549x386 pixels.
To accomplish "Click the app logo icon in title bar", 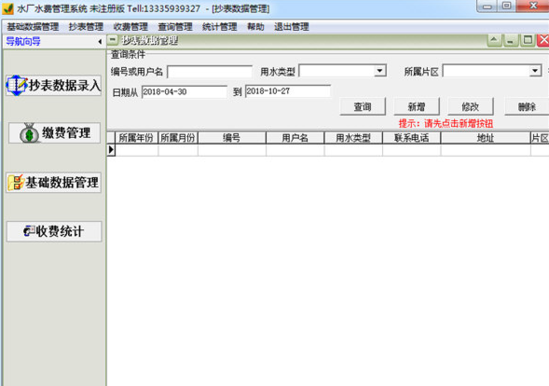I will 8,8.
